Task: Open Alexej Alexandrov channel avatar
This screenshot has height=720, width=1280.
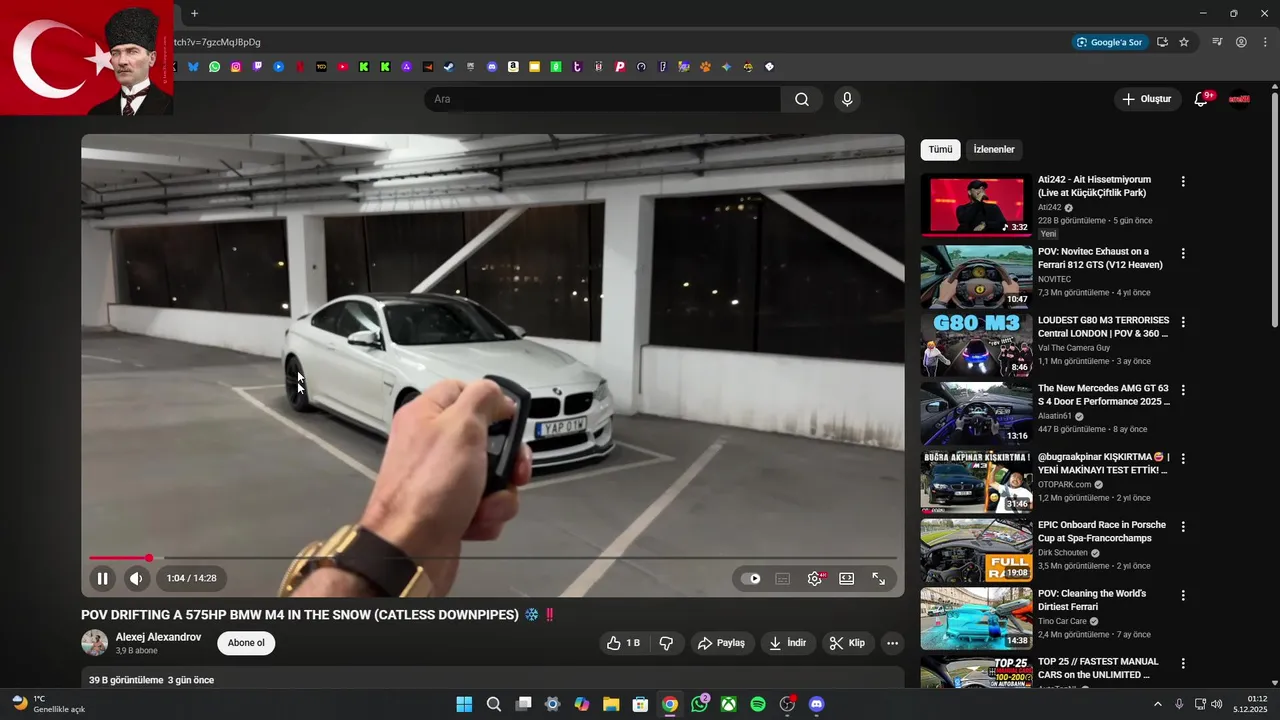Action: 95,643
